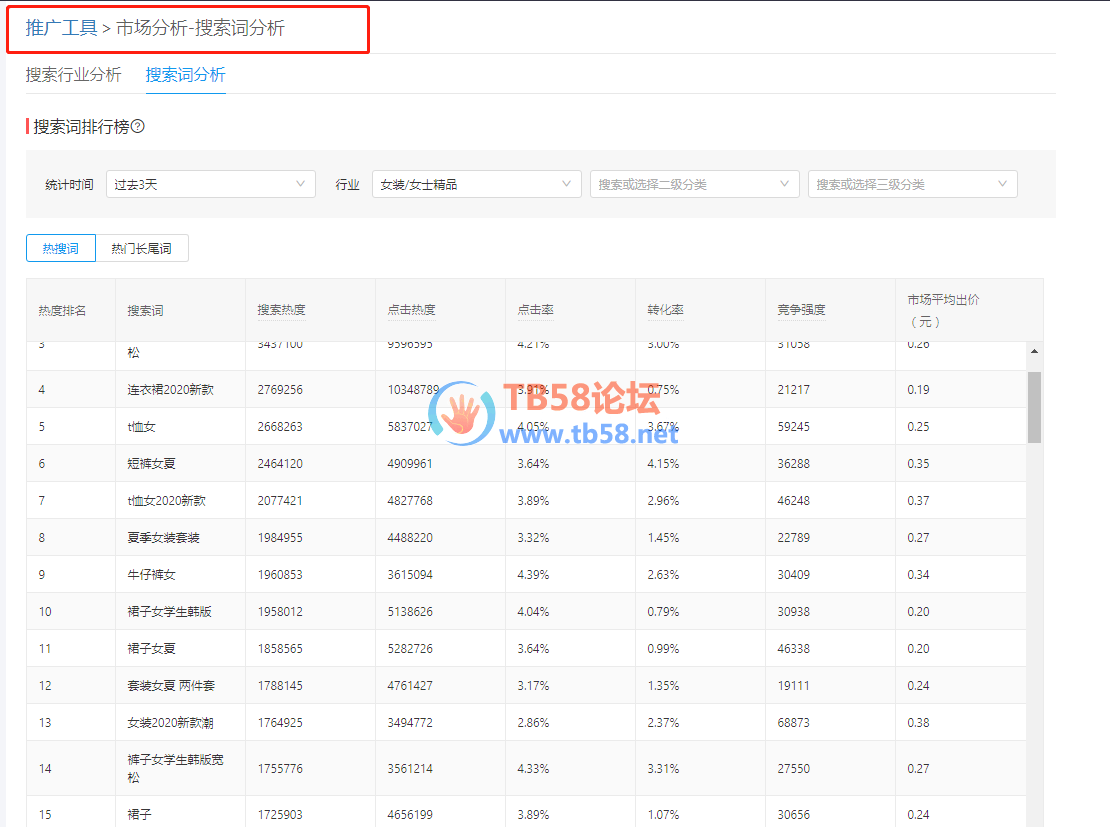The image size is (1110, 827).
Task: Click the search term 女装2020新款潮
Action: [x=171, y=723]
